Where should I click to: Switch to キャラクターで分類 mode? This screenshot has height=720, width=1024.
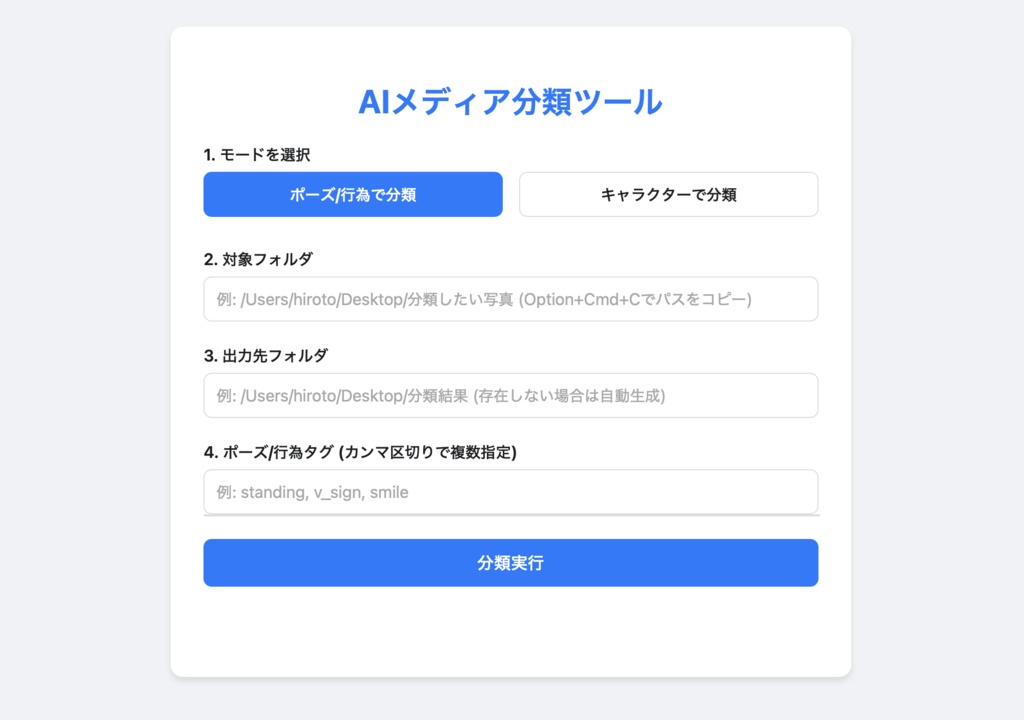click(668, 194)
